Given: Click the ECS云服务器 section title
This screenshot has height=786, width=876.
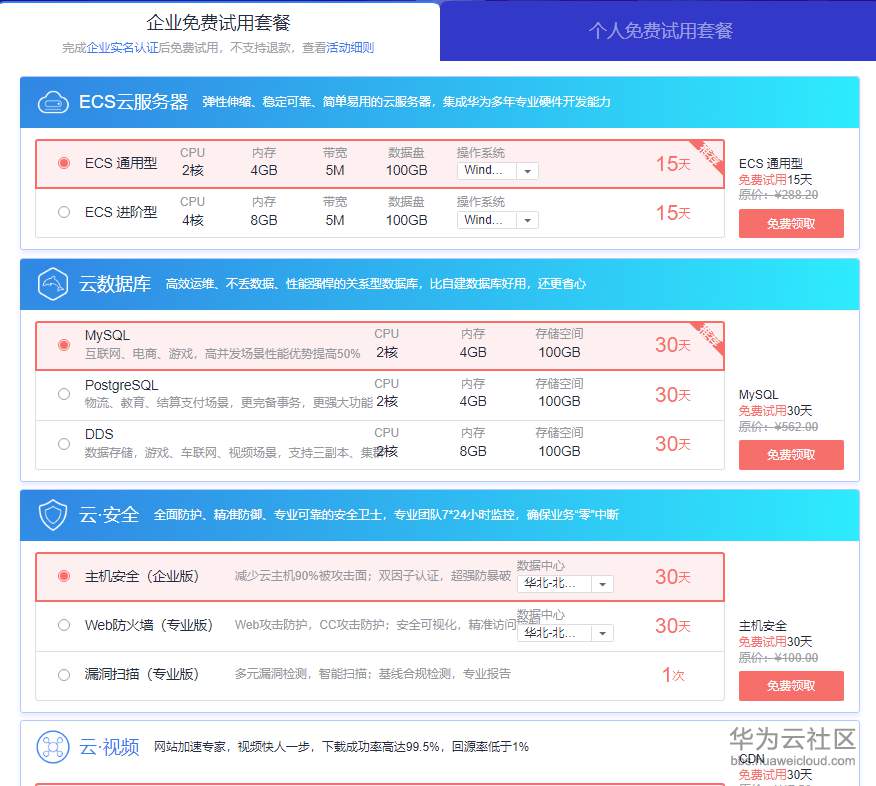Looking at the screenshot, I should pos(134,102).
